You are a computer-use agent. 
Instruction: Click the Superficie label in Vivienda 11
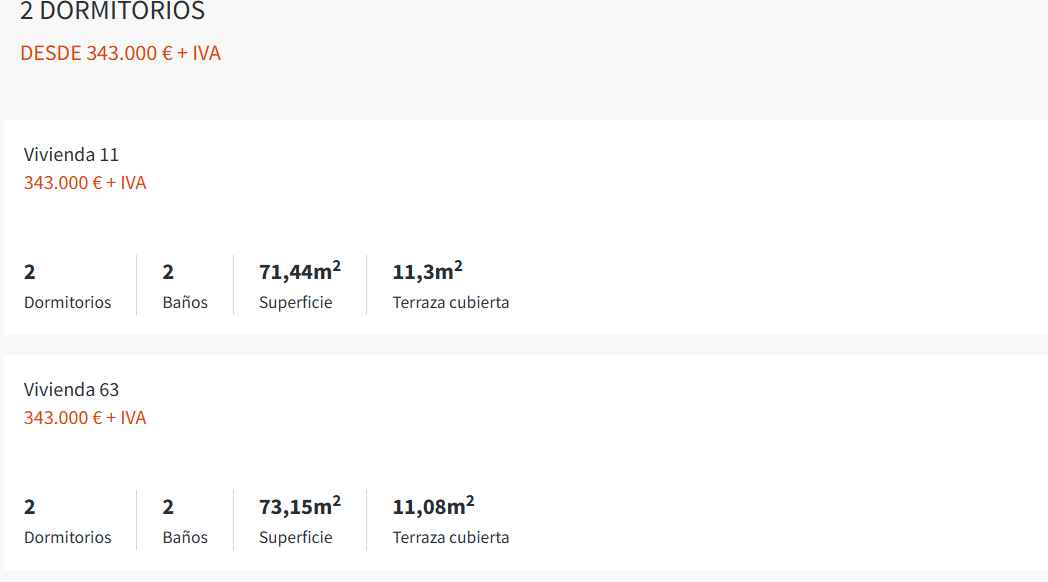tap(295, 302)
